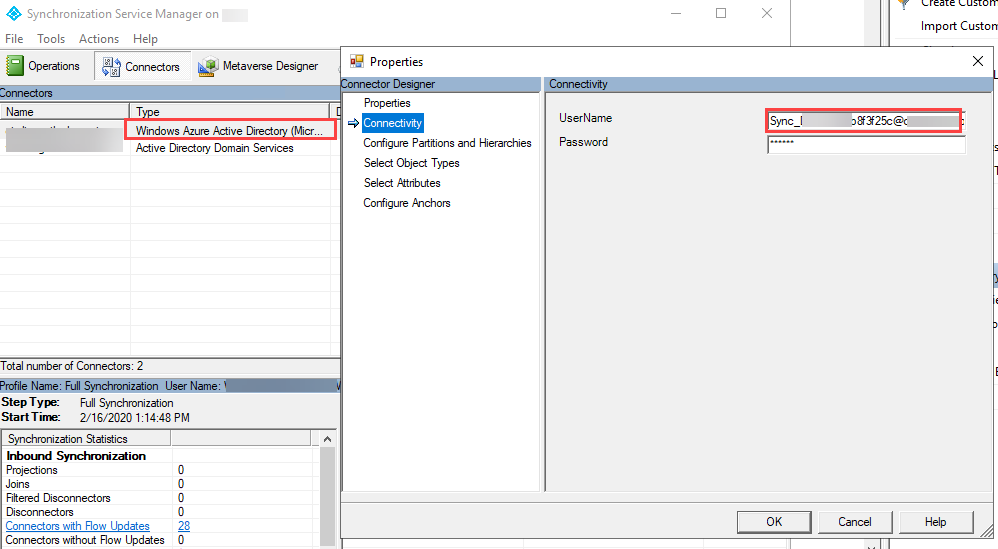Select the Windows Azure Active Directory connector row

pyautogui.click(x=169, y=130)
